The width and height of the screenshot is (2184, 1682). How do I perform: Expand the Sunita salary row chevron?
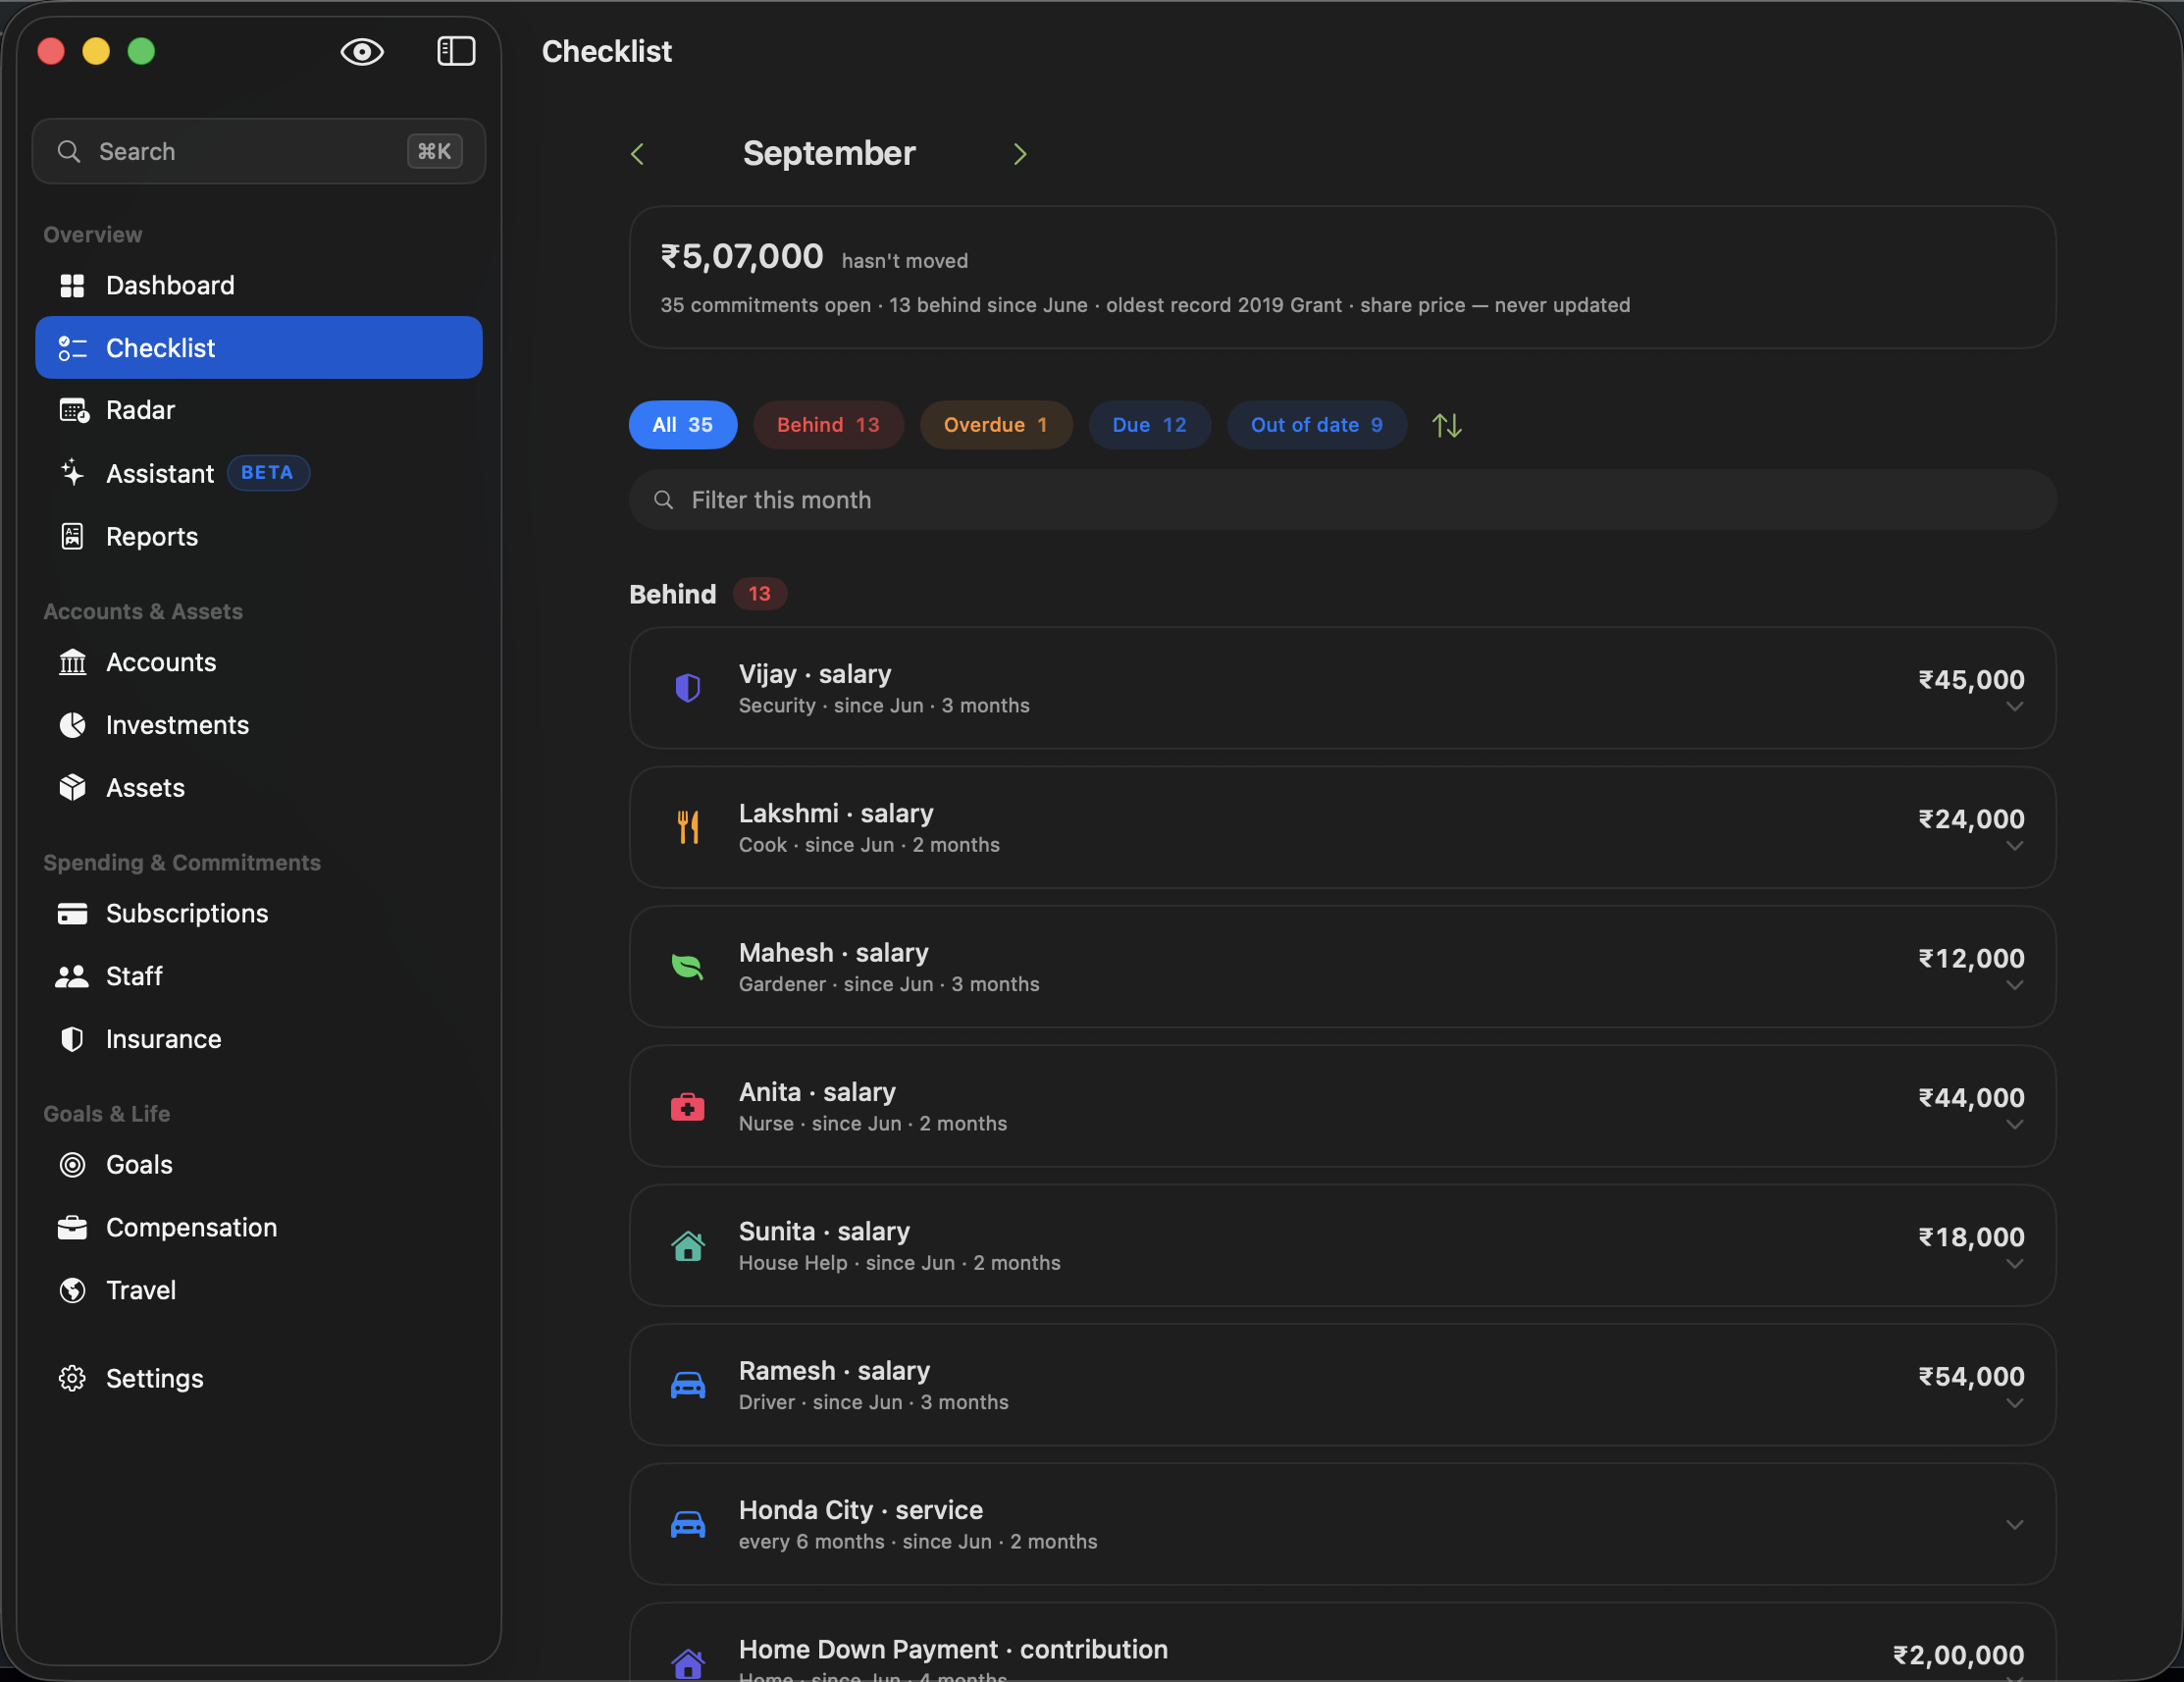2014,1265
